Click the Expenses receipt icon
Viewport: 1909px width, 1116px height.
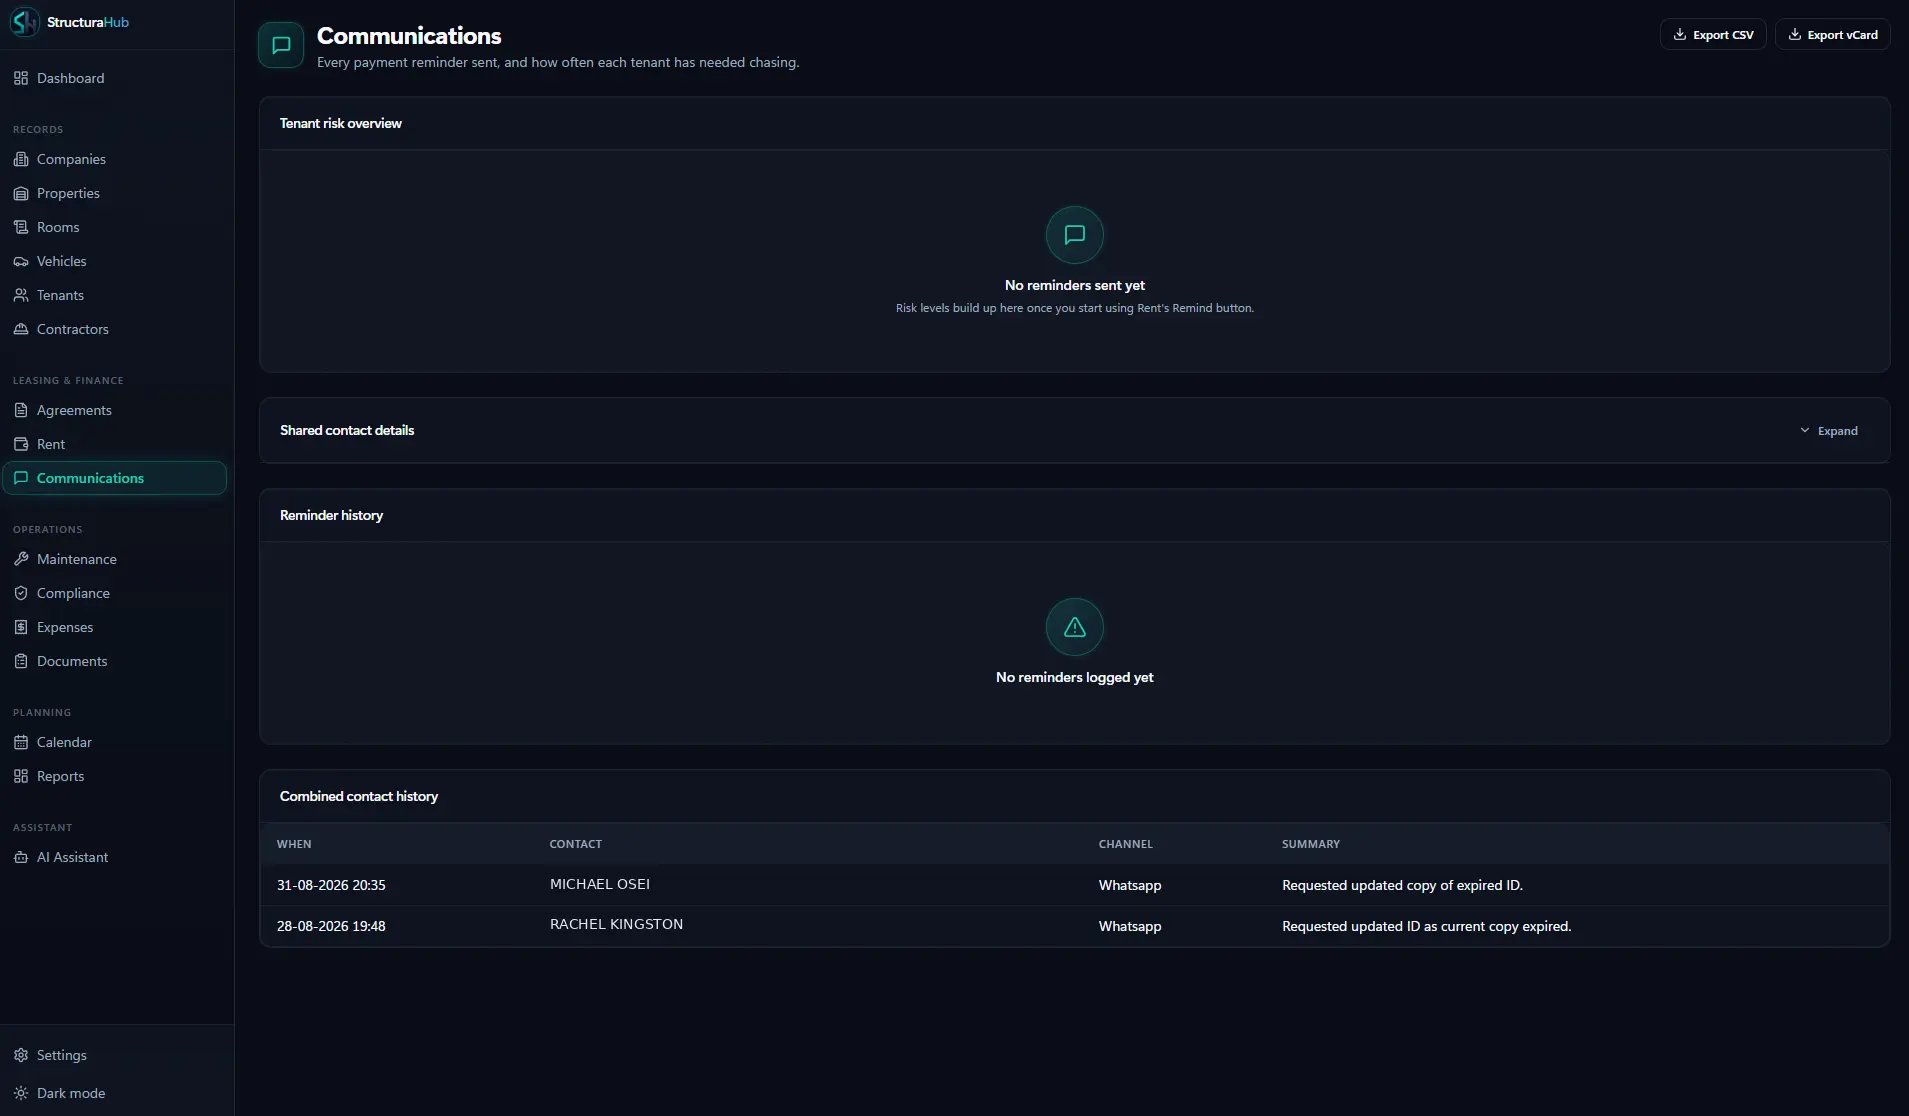[x=21, y=627]
